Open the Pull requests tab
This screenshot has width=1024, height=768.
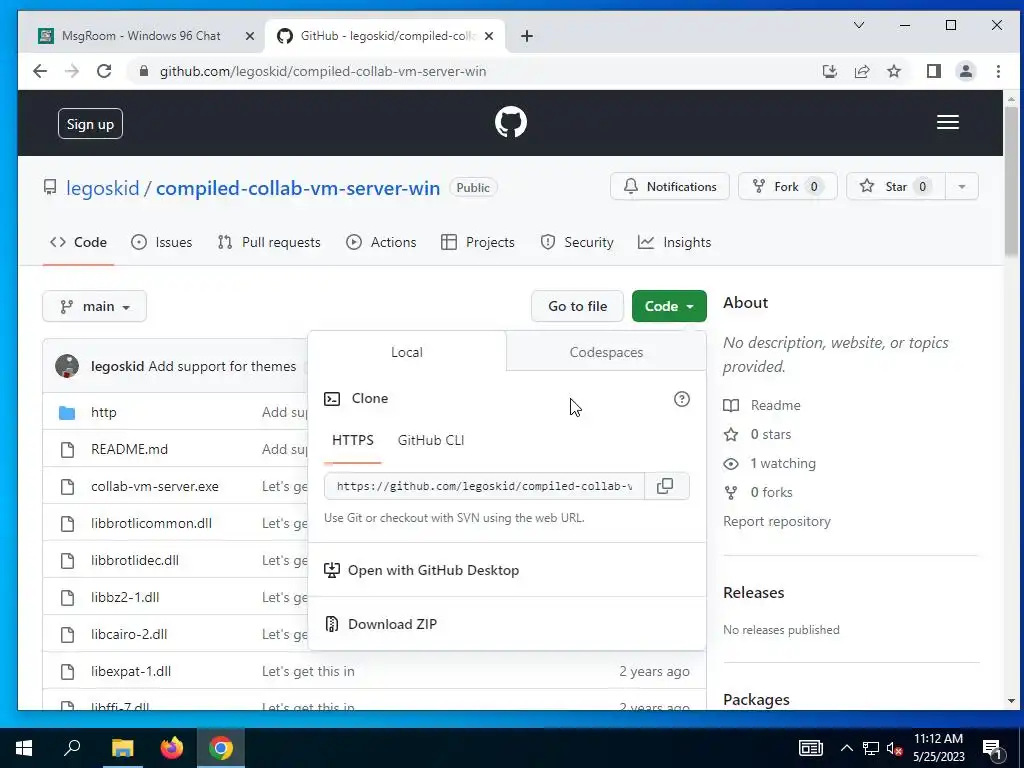pos(269,242)
